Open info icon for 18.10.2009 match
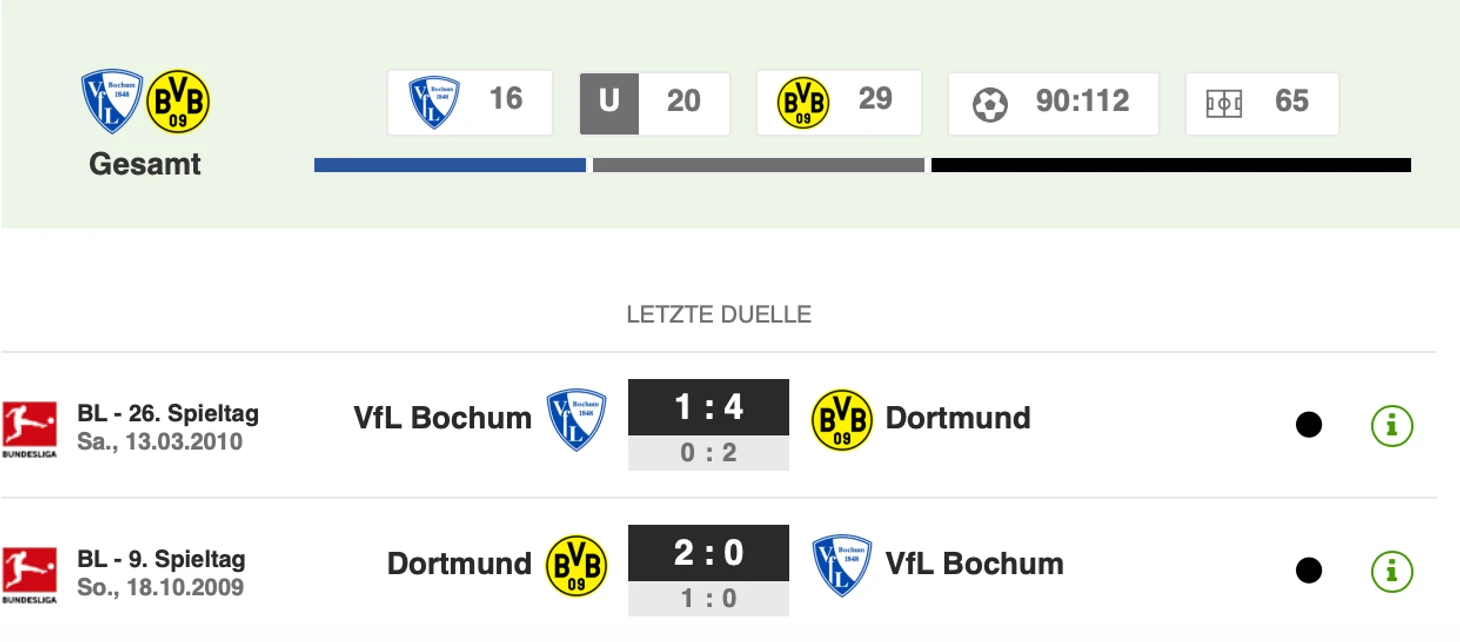 (x=1391, y=571)
